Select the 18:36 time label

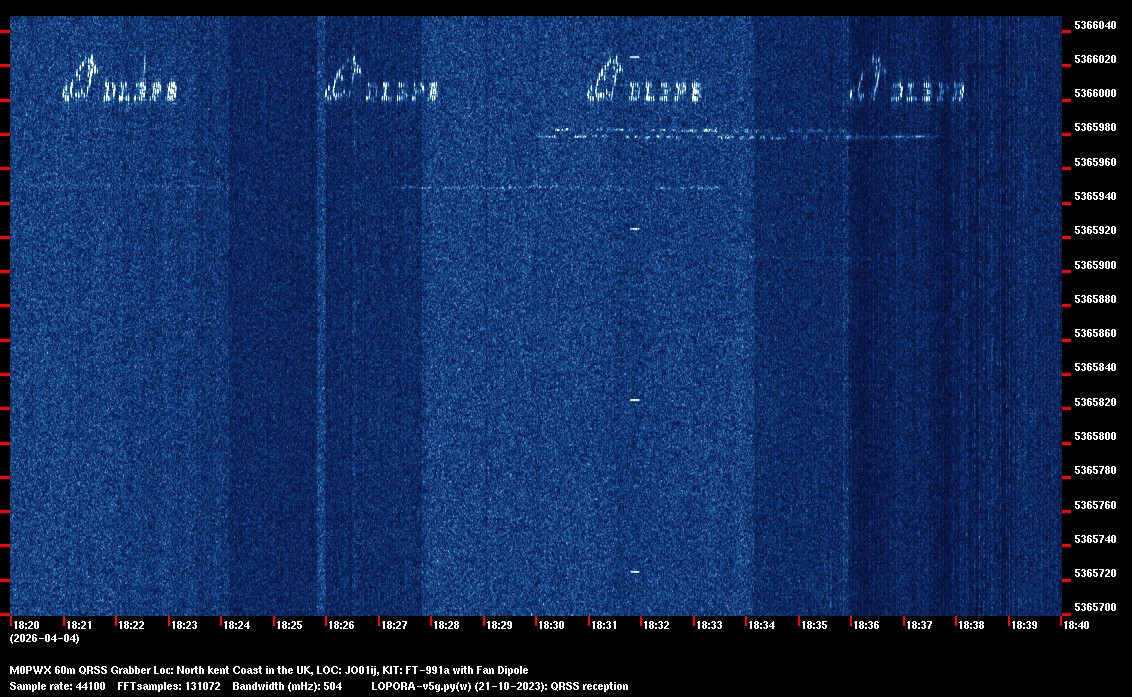coord(866,625)
